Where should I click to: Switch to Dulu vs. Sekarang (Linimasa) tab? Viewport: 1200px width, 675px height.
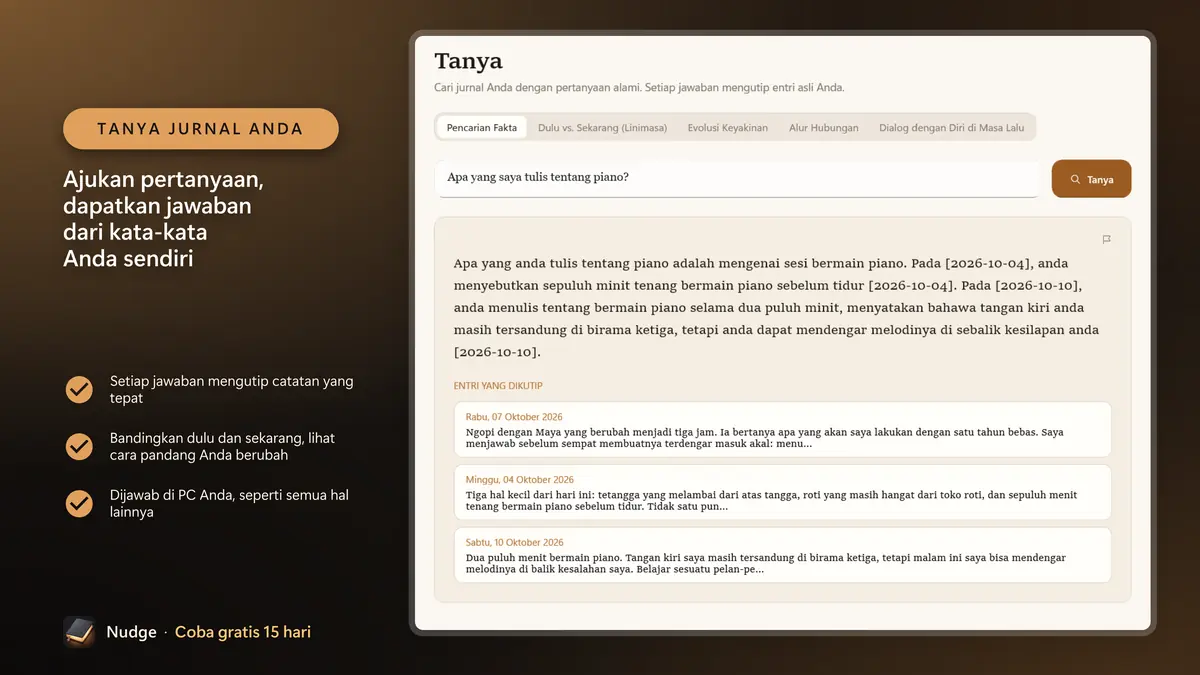(x=602, y=128)
